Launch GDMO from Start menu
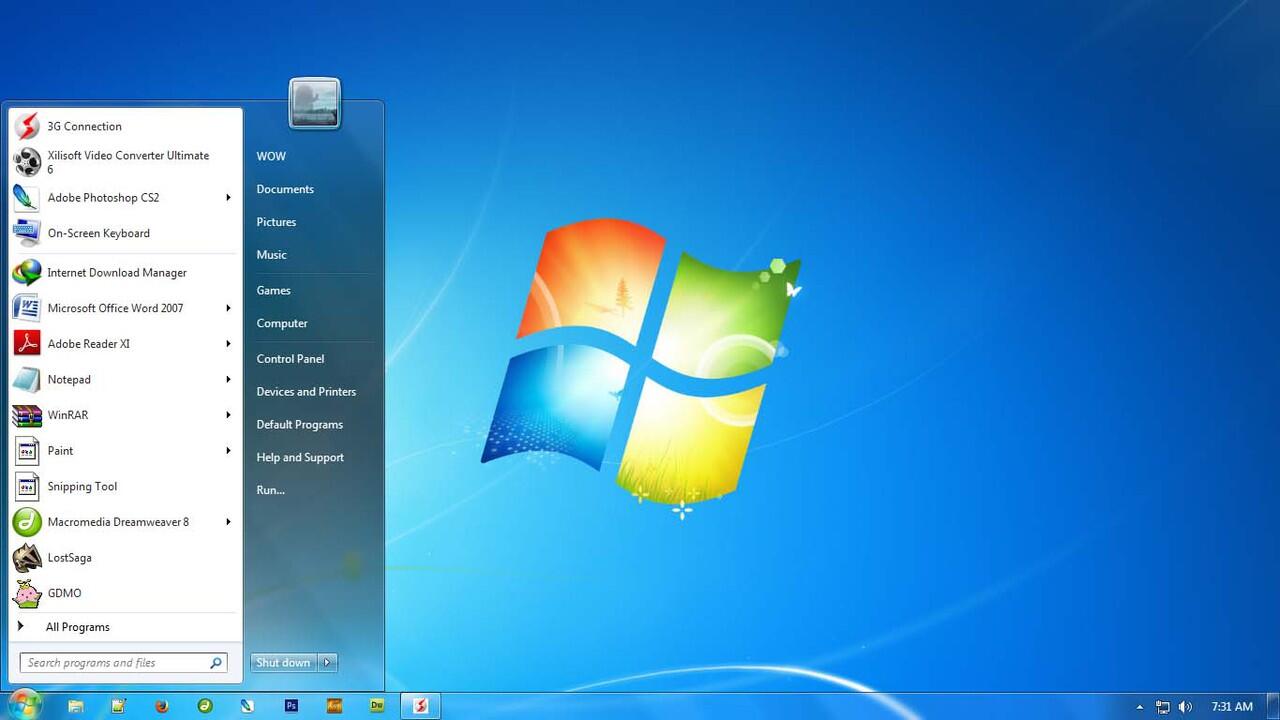Screen dimensions: 1280x720 pos(125,593)
